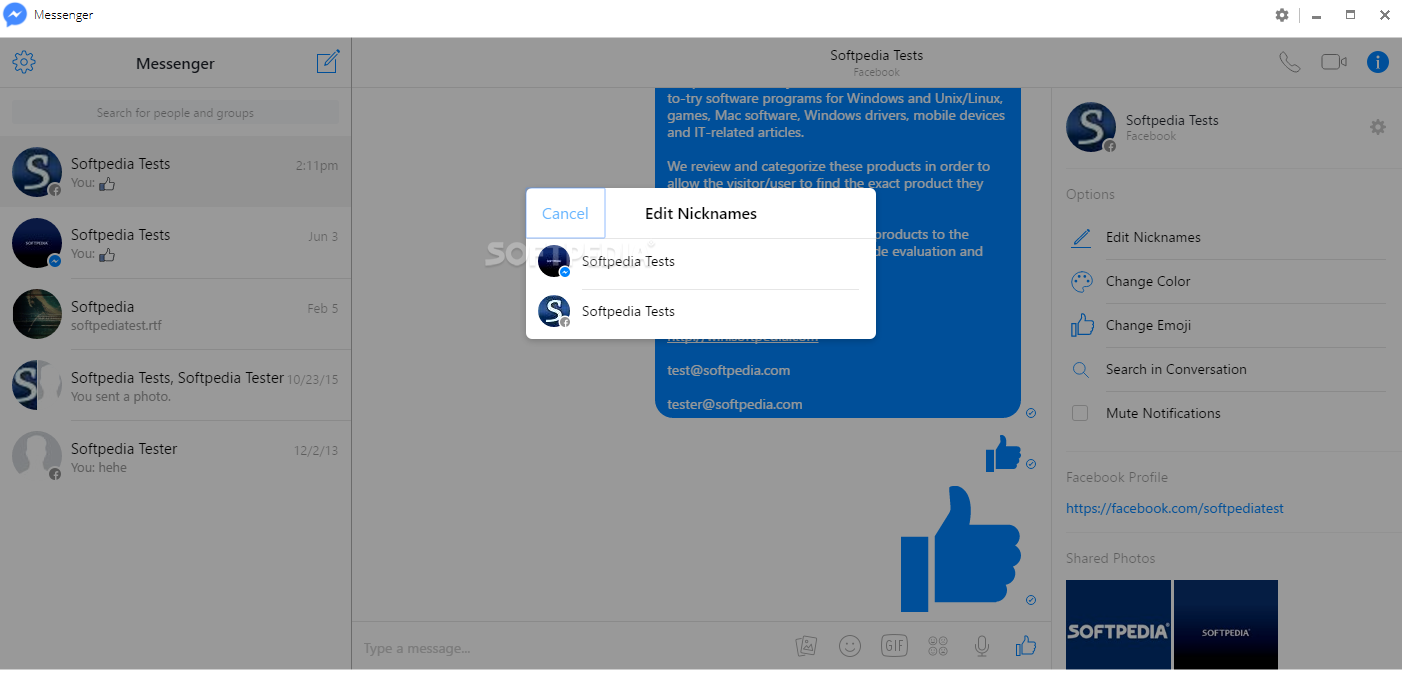The image size is (1402, 677).
Task: Open Search in Conversation option
Action: pos(1226,370)
